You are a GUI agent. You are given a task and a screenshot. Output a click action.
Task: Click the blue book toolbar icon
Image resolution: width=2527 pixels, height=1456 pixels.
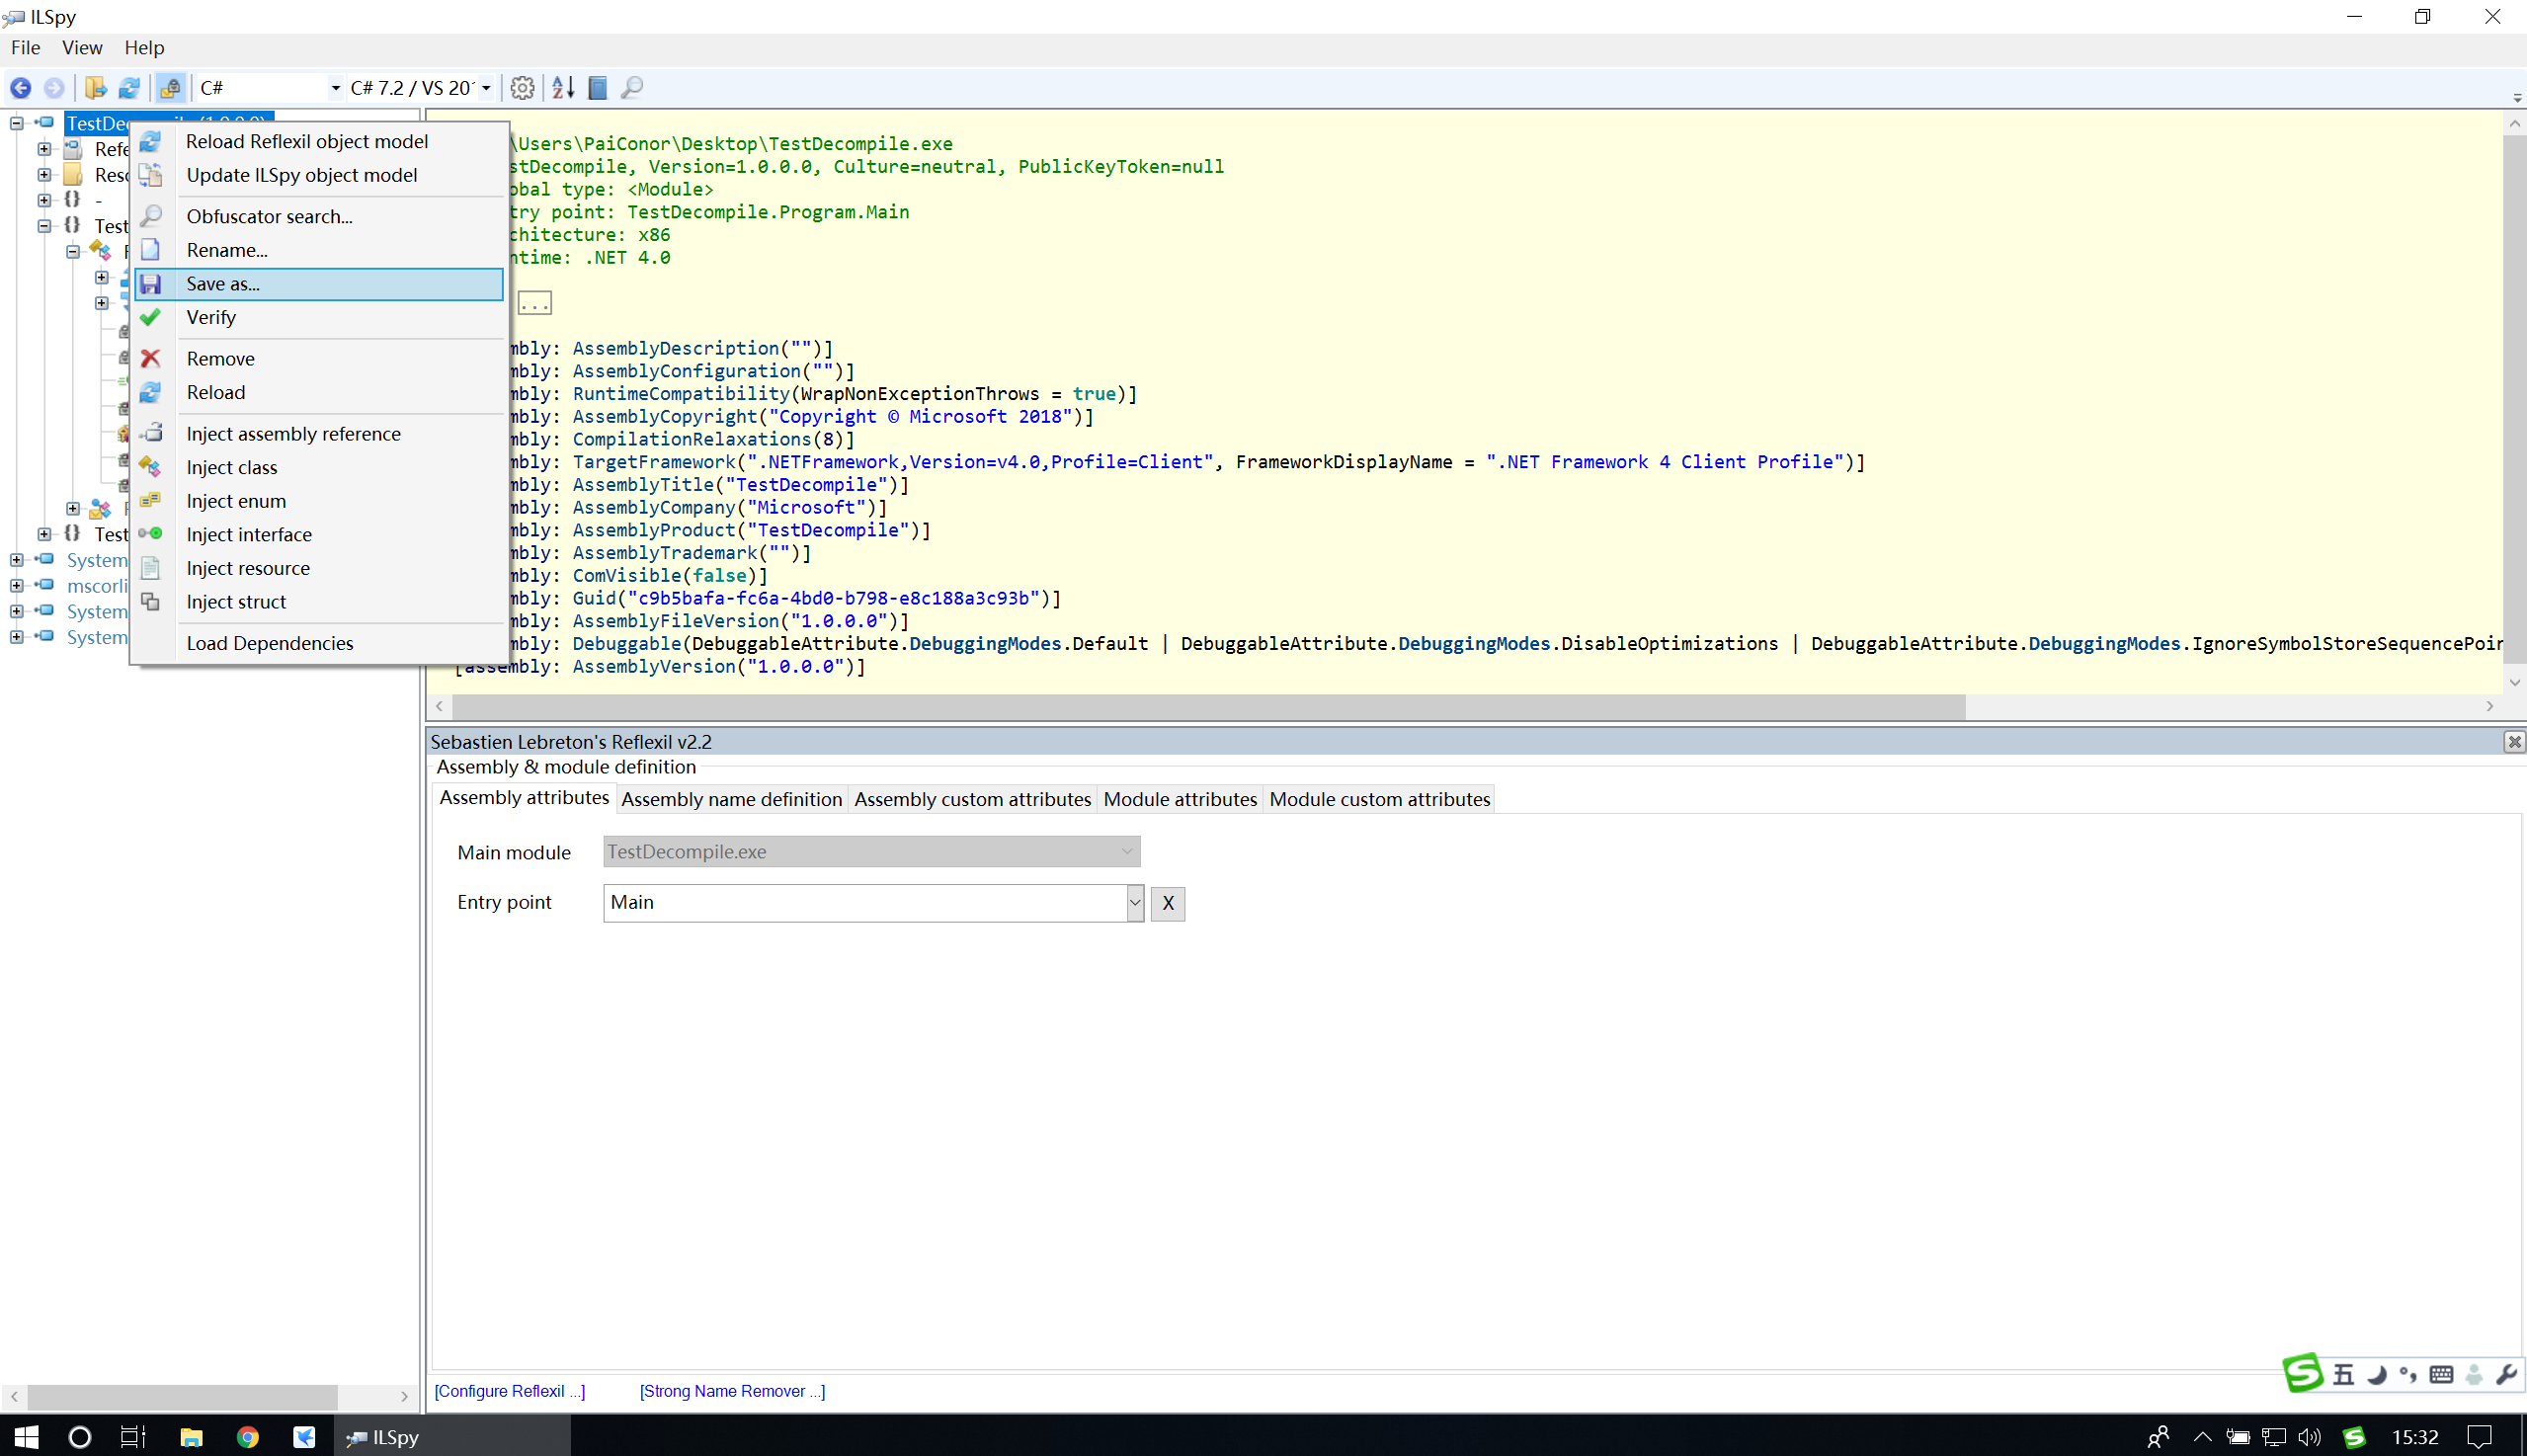597,88
